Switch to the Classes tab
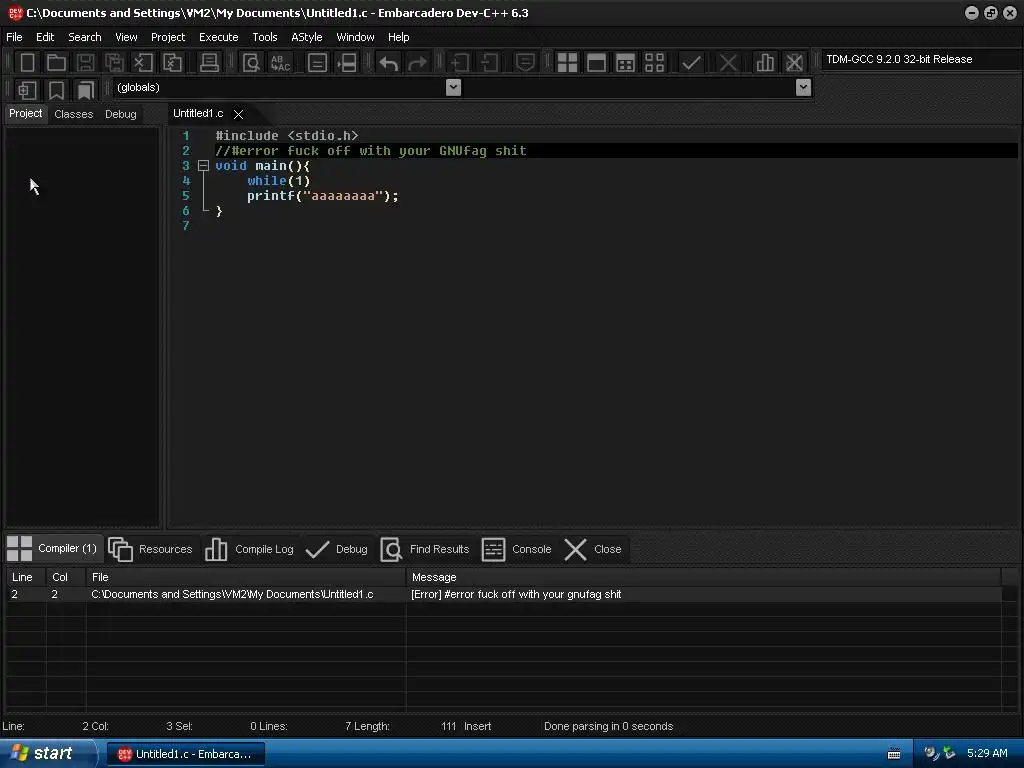 (x=74, y=114)
